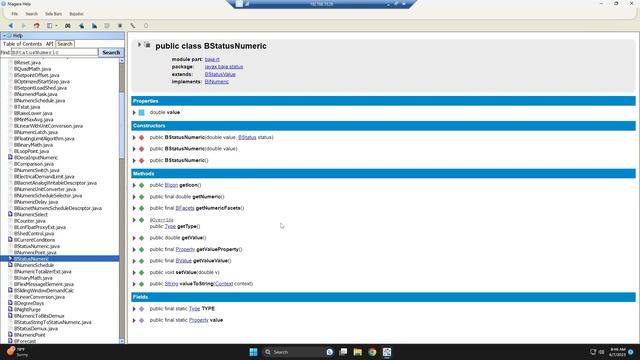
Task: Open the BStatus link in first constructor
Action: [x=247, y=138]
